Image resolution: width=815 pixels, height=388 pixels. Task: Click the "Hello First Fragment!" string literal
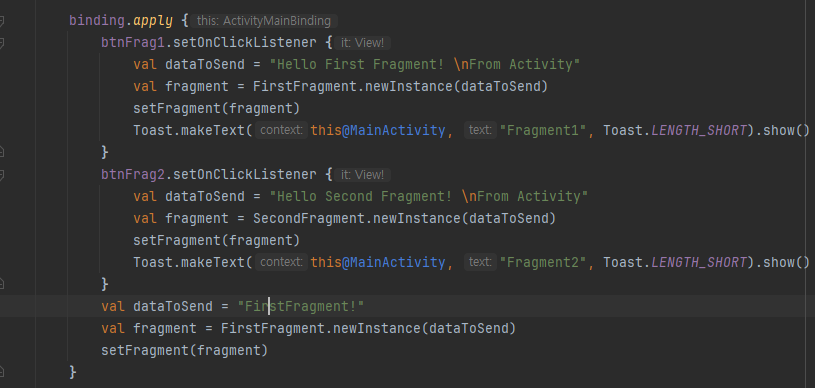pyautogui.click(x=424, y=64)
